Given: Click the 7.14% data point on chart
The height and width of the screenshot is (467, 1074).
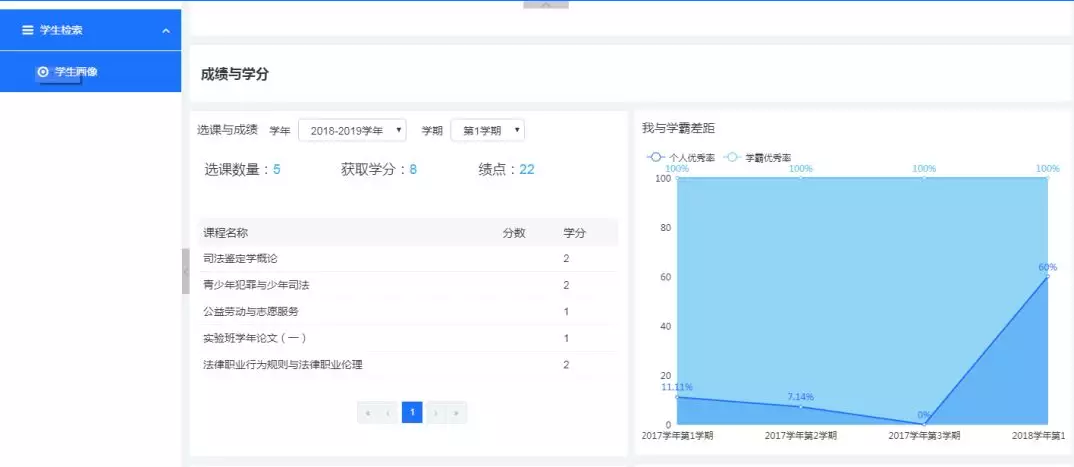Looking at the screenshot, I should click(x=801, y=407).
